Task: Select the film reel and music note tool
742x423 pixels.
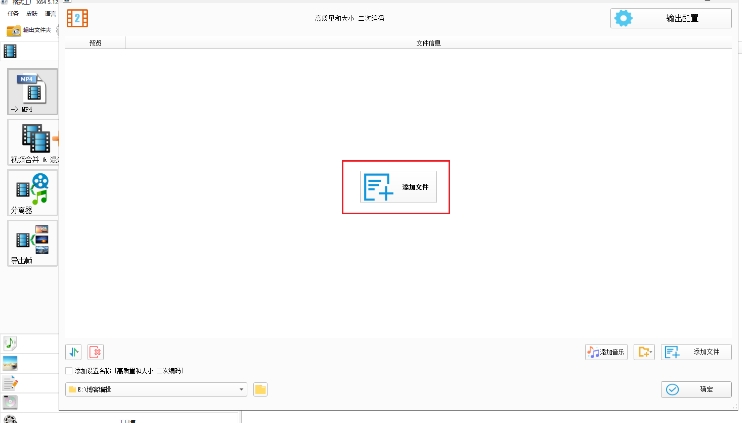Action: [x=33, y=193]
